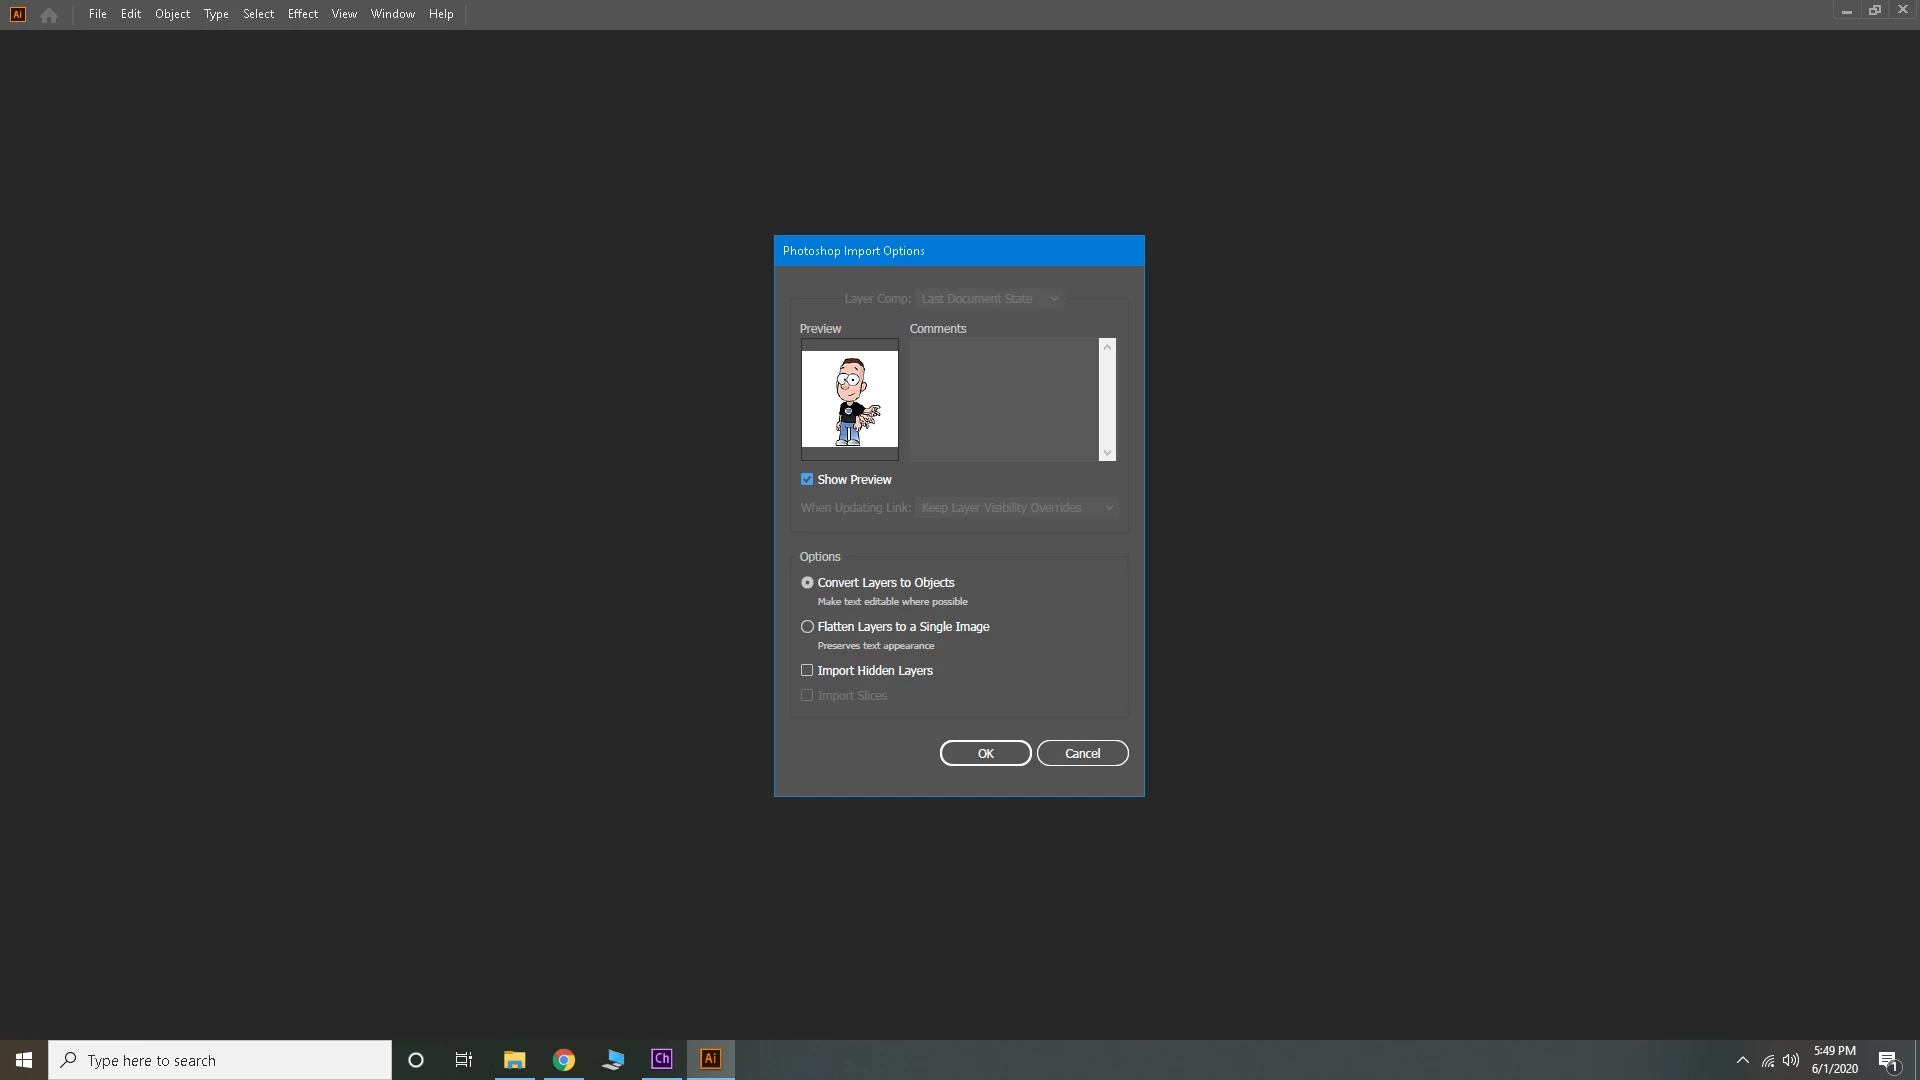Click the Illustrator home icon
The width and height of the screenshot is (1920, 1080).
[49, 15]
